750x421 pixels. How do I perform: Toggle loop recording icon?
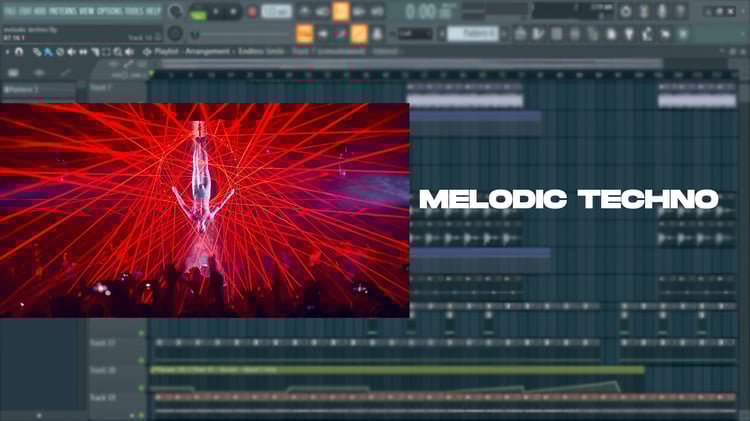click(377, 12)
